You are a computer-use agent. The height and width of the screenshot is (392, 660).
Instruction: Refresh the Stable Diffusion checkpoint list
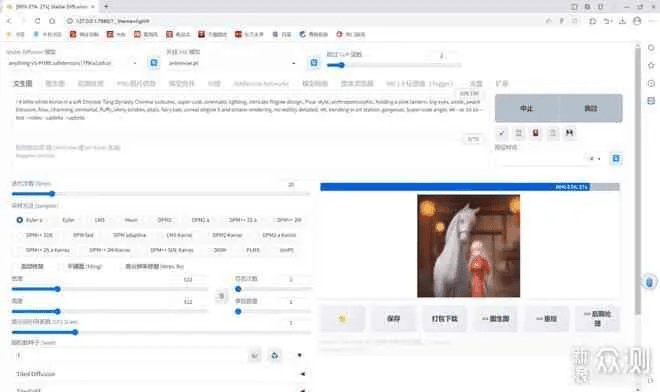click(x=154, y=63)
